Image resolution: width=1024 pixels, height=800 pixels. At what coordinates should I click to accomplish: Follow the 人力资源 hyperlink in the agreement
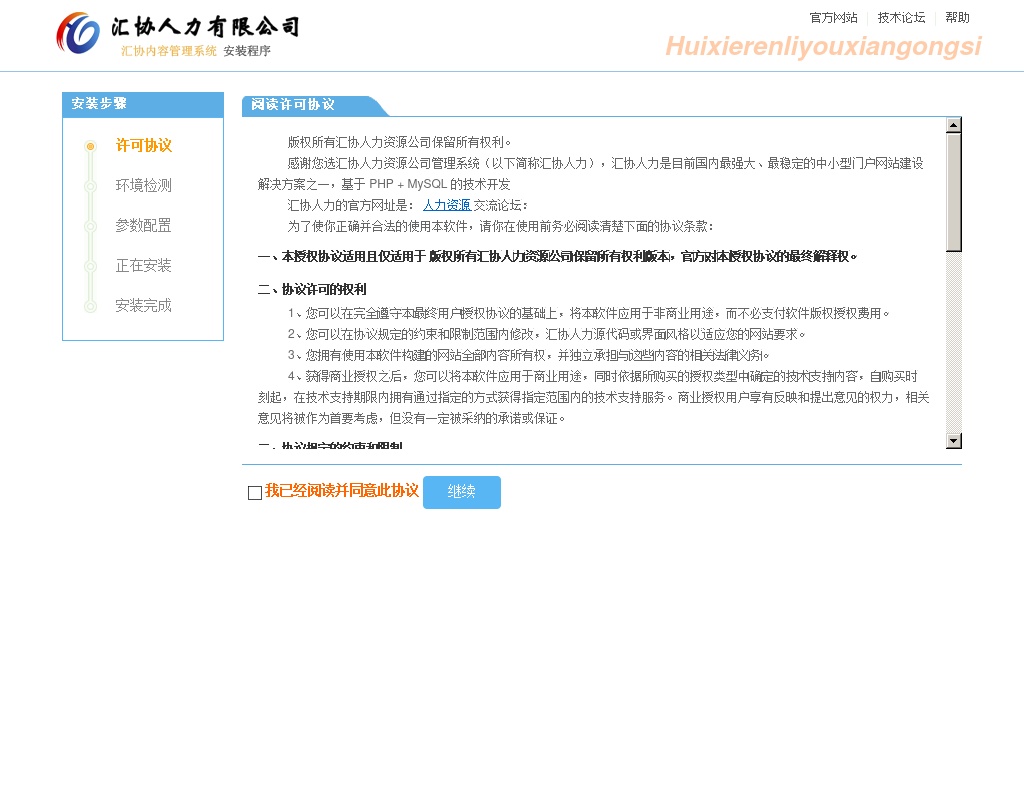coord(446,205)
